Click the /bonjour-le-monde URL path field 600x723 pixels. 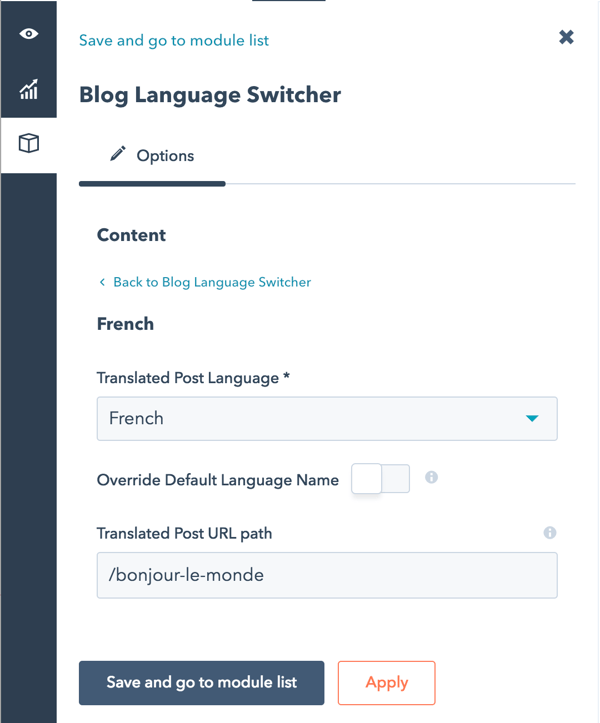[326, 576]
